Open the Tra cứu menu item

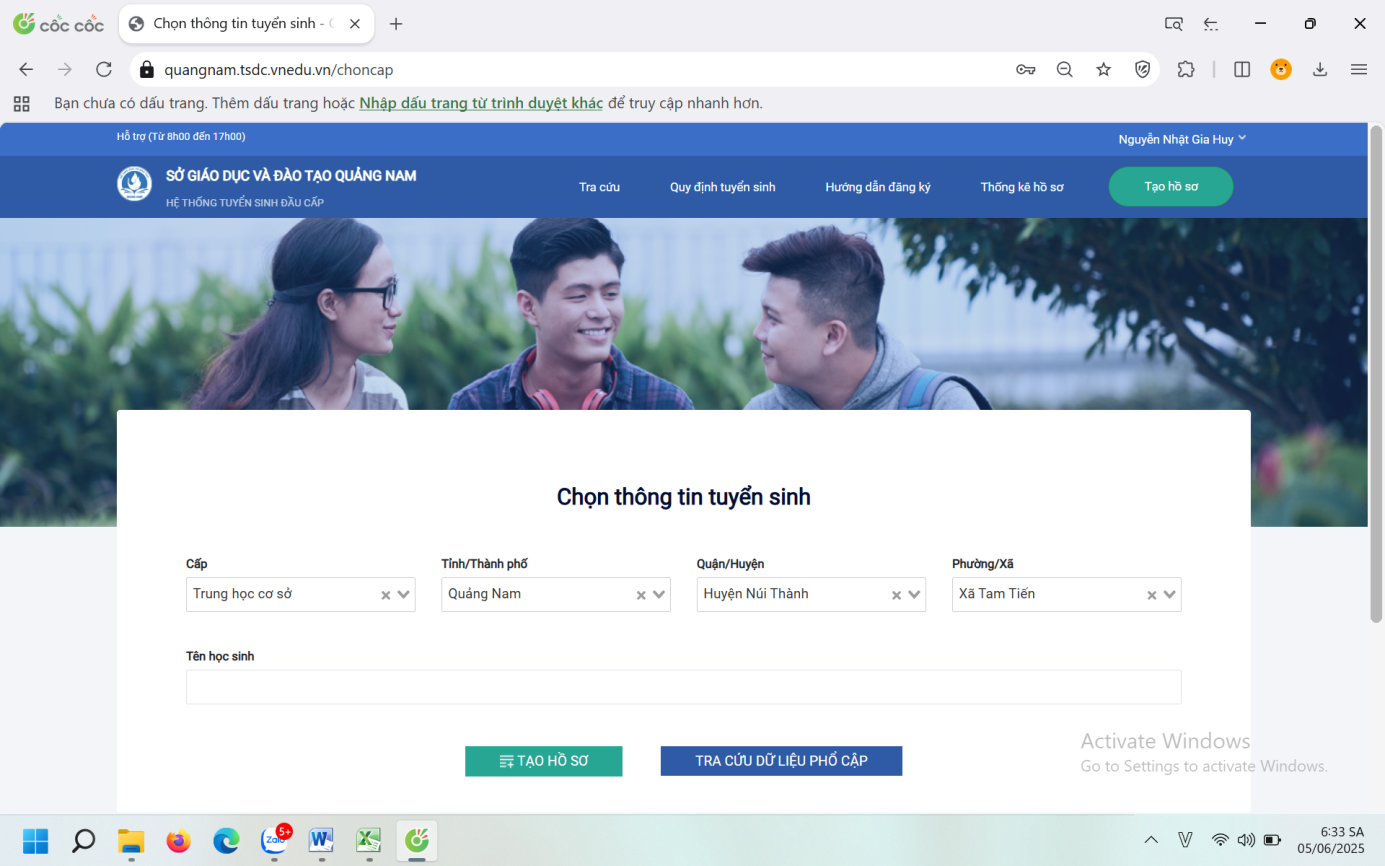[599, 187]
